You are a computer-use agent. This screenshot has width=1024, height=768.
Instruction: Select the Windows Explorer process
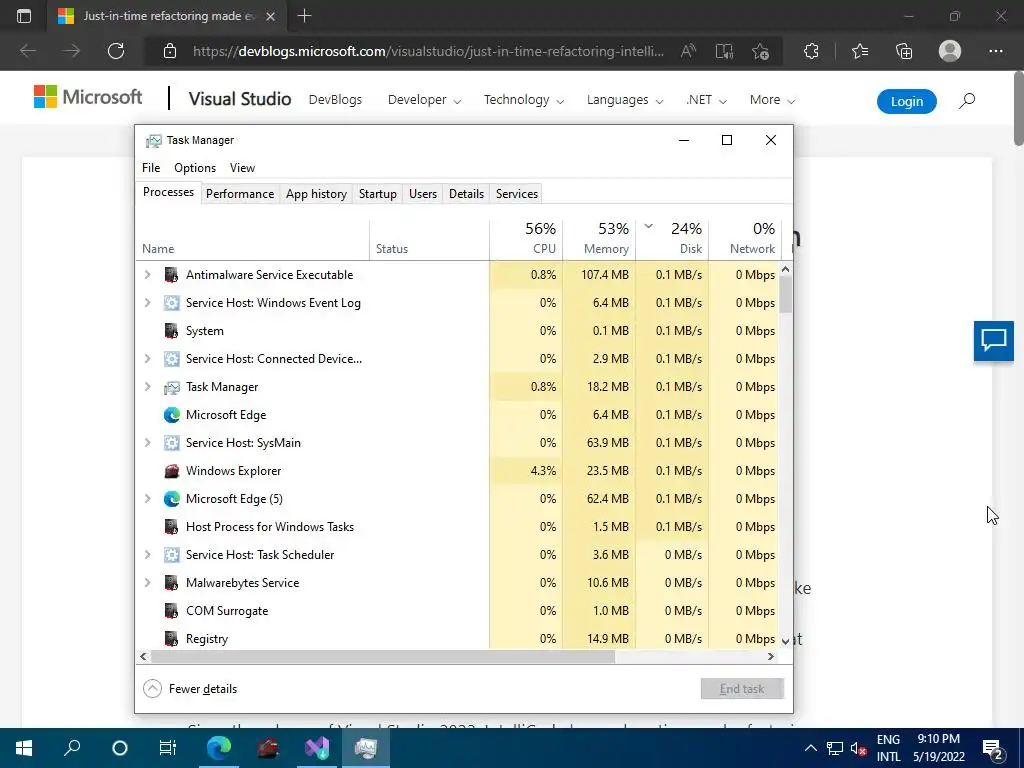tap(457, 471)
